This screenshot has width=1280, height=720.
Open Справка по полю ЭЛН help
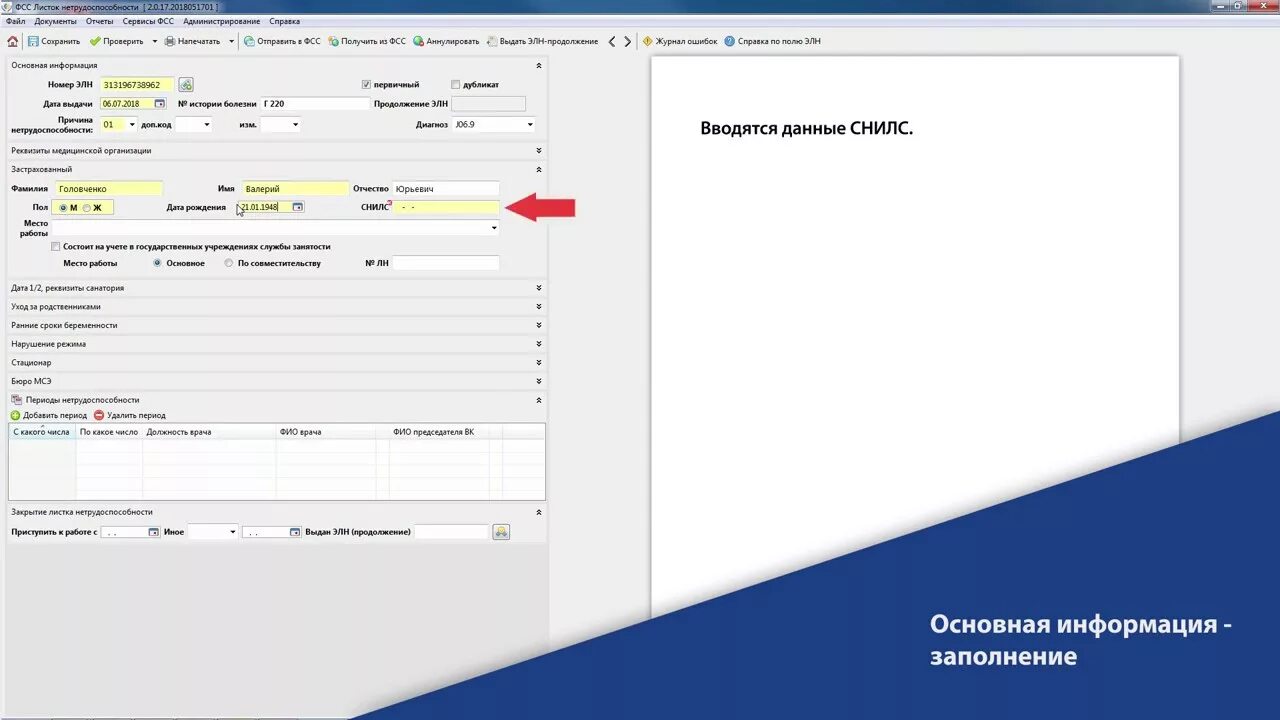click(772, 41)
